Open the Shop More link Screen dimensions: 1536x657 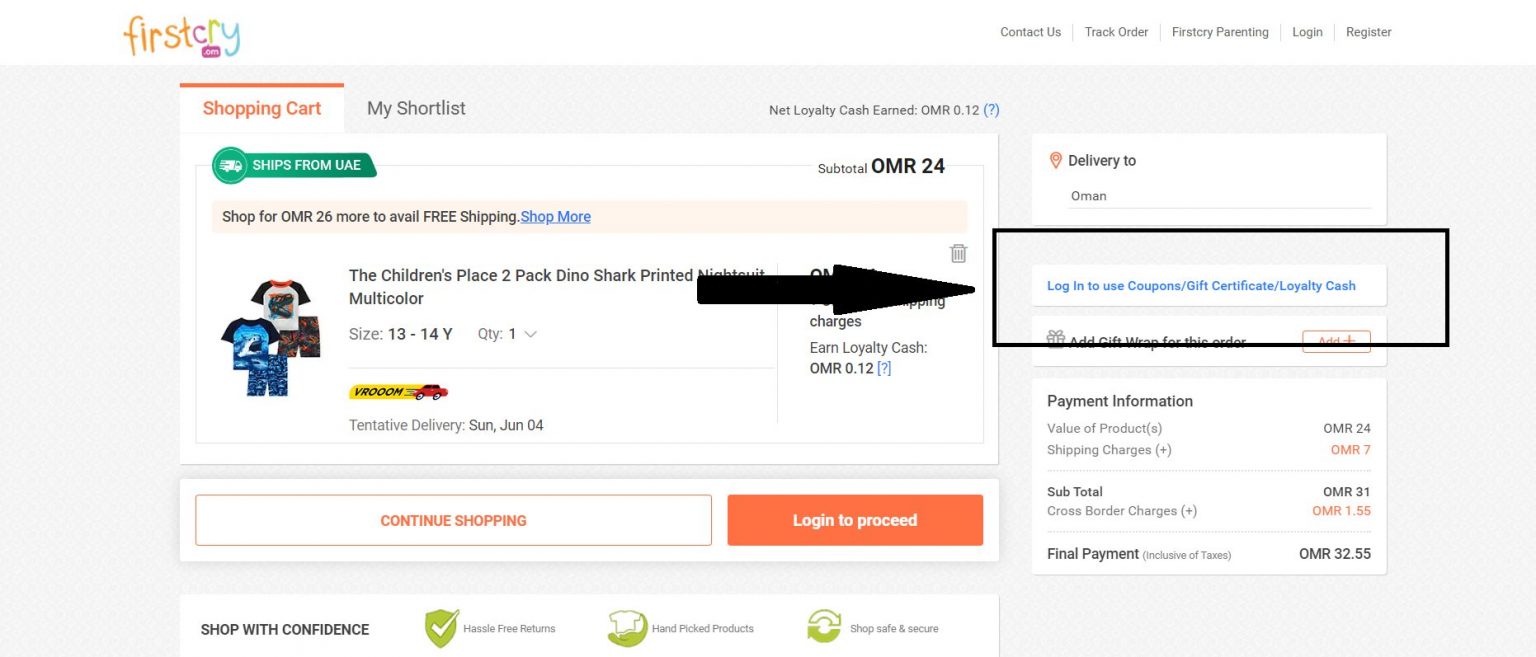pos(555,216)
